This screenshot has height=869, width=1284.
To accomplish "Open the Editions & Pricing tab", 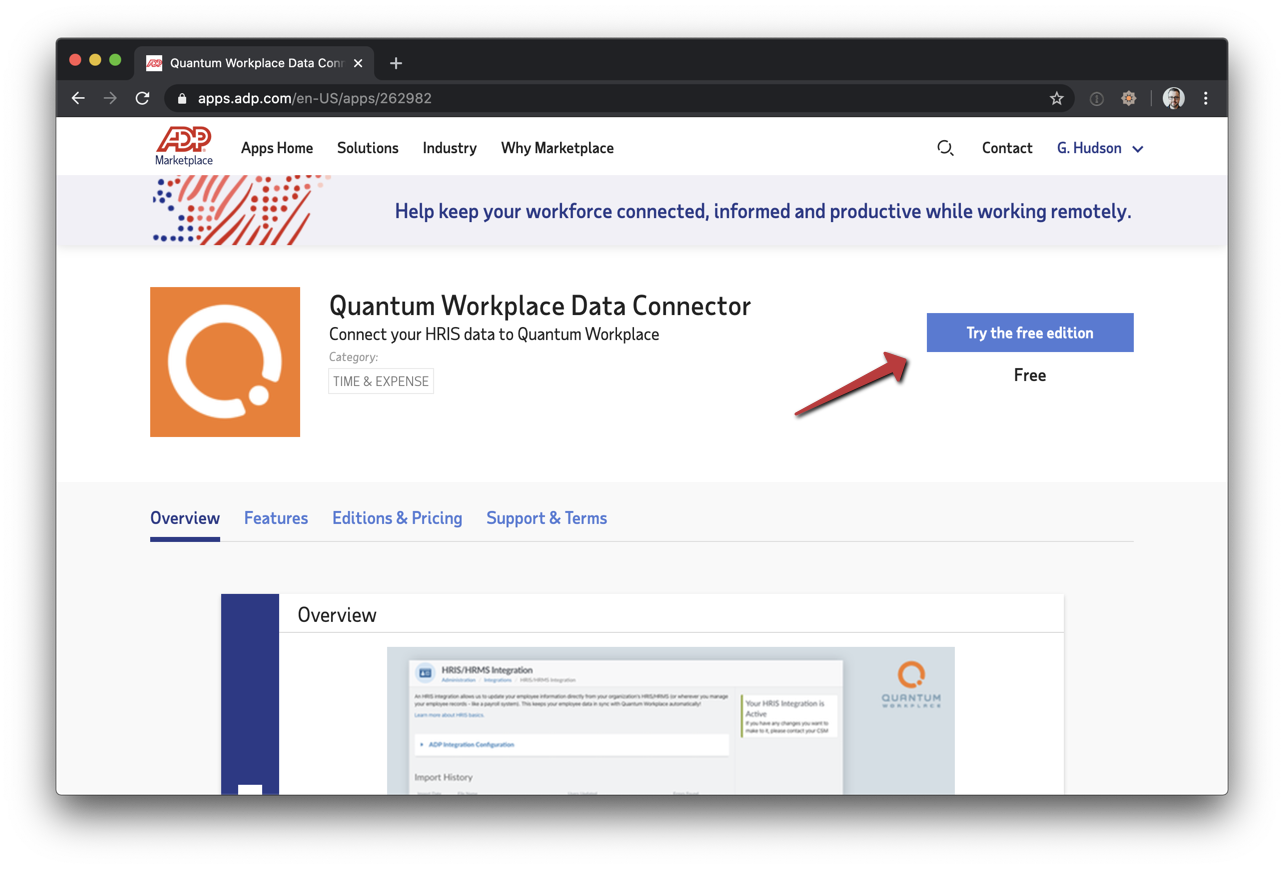I will 397,518.
